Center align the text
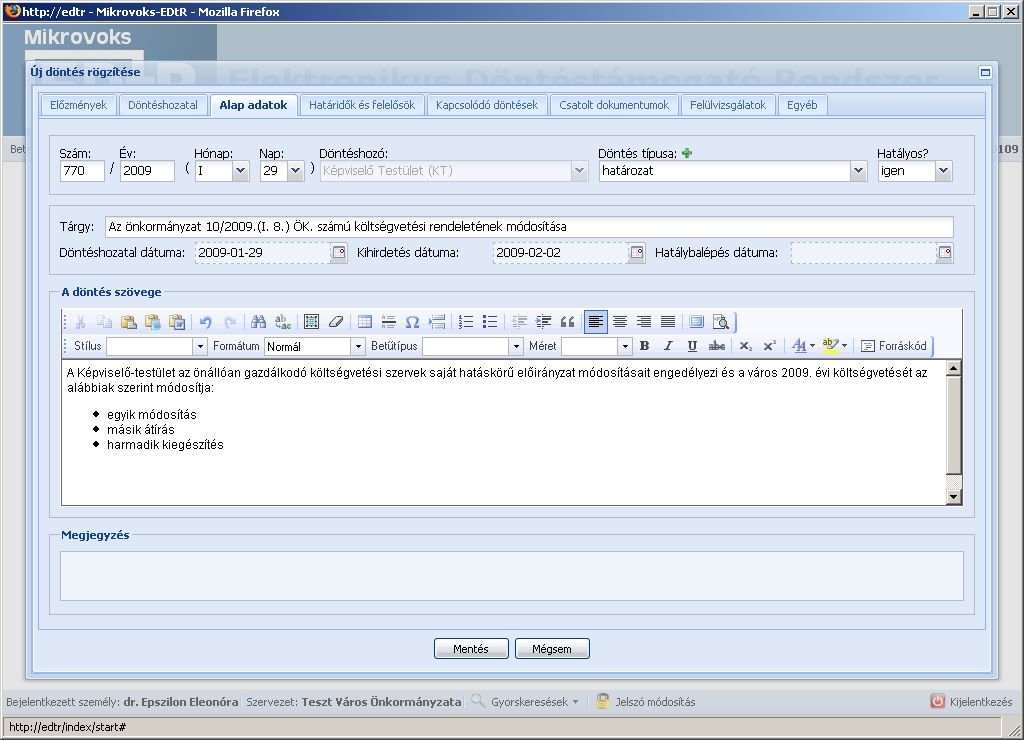Screen dimensions: 1024x740 (620, 322)
